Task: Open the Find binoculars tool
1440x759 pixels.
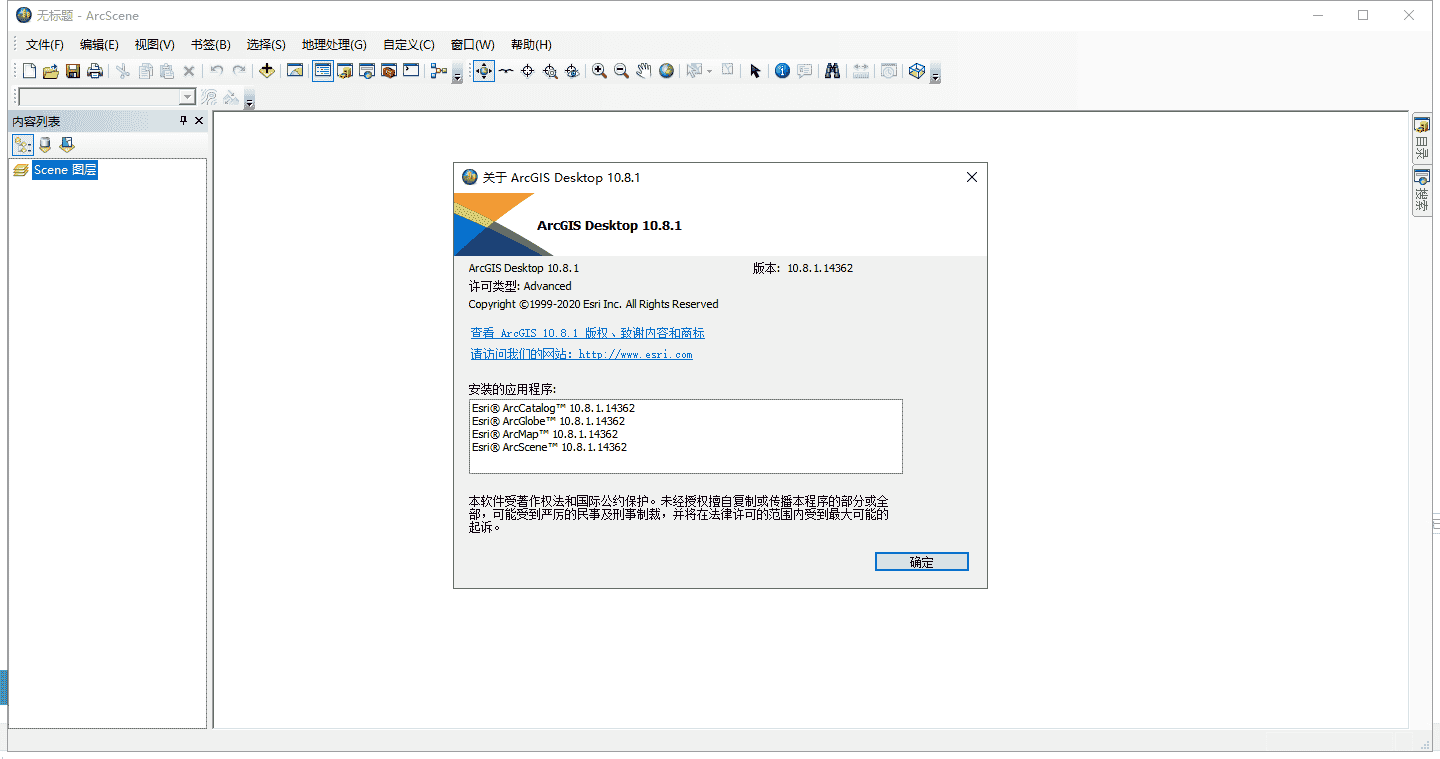Action: [x=831, y=71]
